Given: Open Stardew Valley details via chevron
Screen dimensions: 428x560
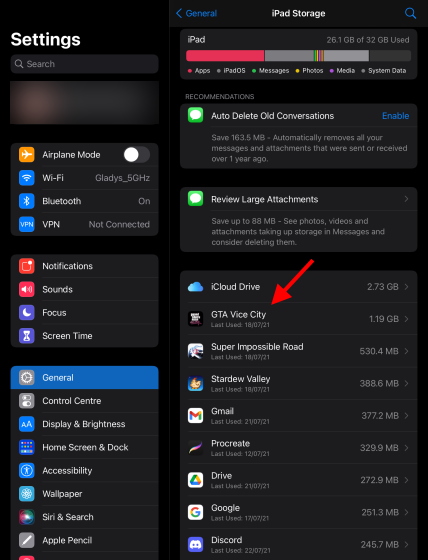Looking at the screenshot, I should tap(406, 383).
